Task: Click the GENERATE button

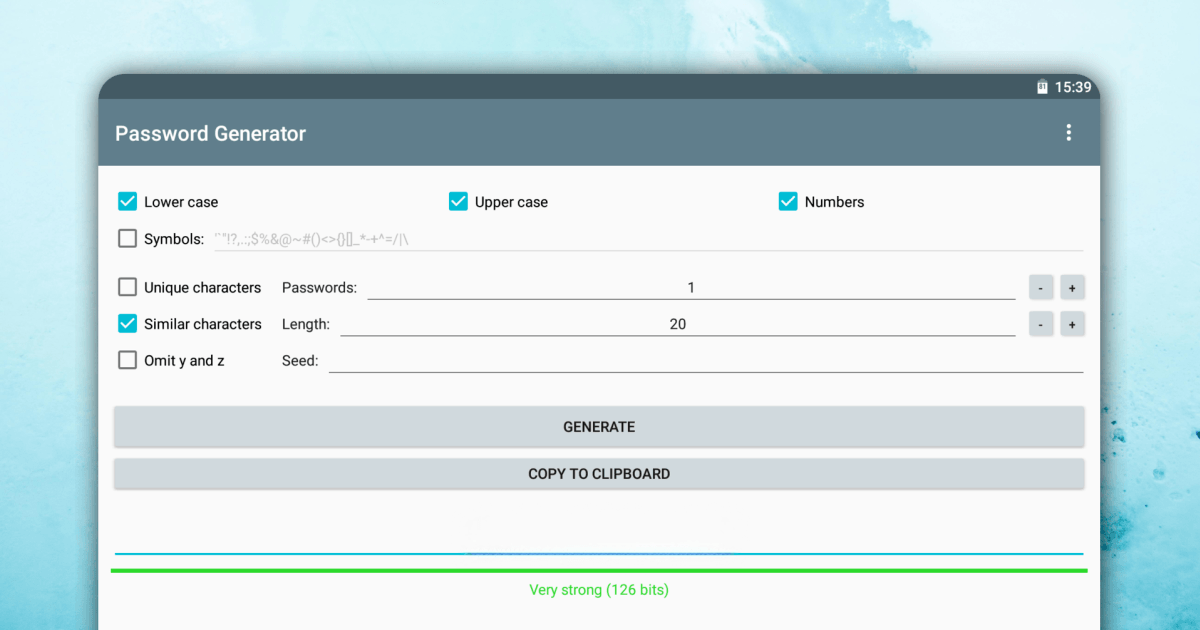Action: tap(599, 426)
